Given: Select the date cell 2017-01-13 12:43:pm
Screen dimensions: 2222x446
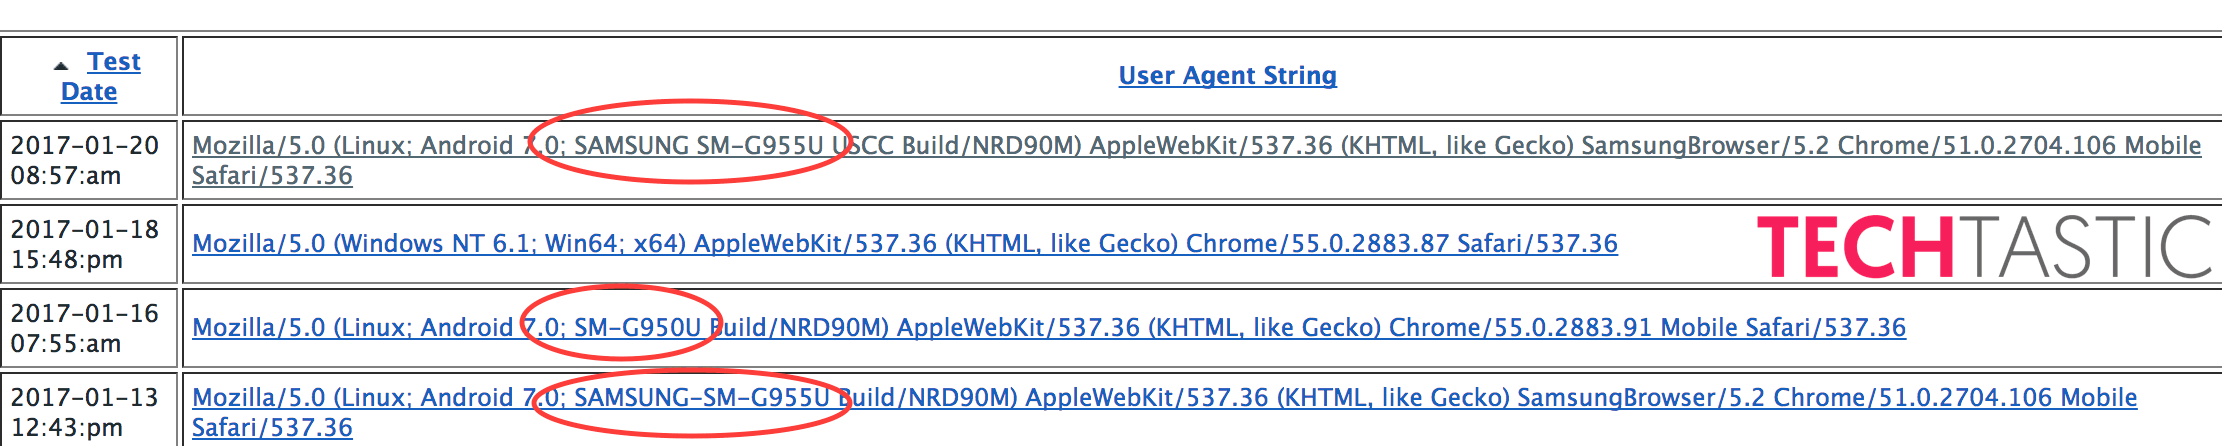Looking at the screenshot, I should [x=89, y=410].
